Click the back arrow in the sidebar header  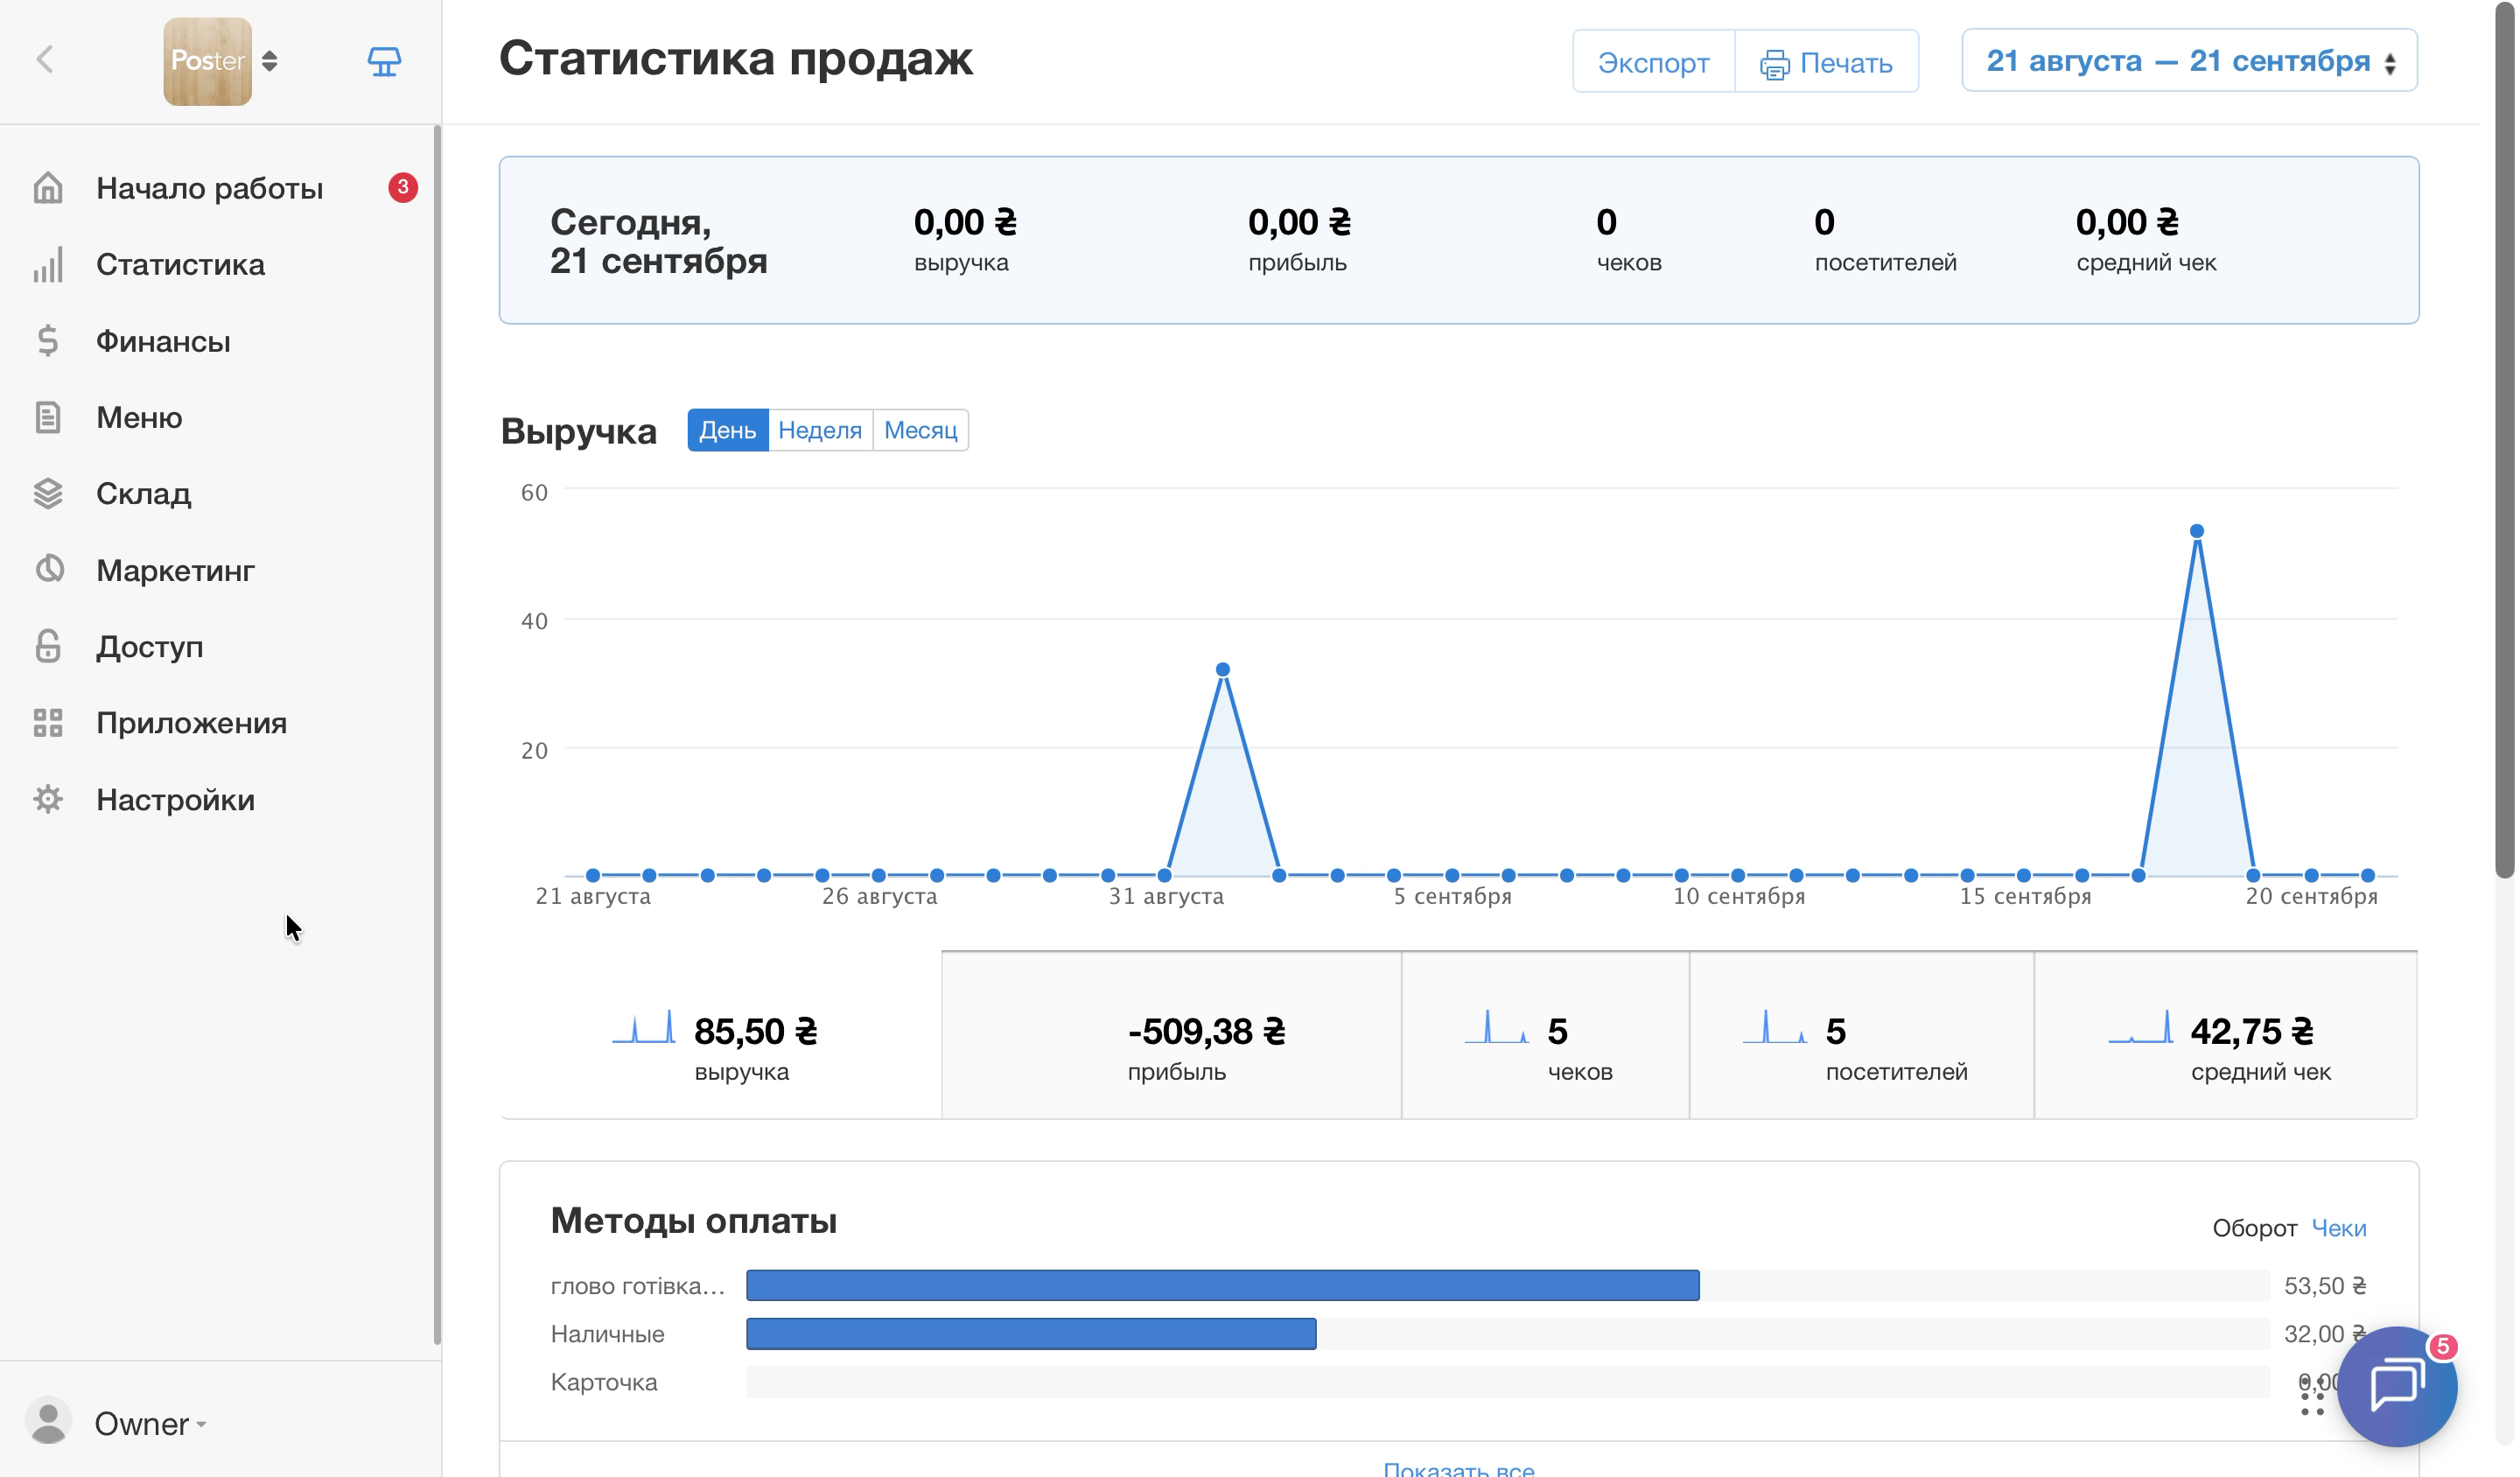pos(45,60)
